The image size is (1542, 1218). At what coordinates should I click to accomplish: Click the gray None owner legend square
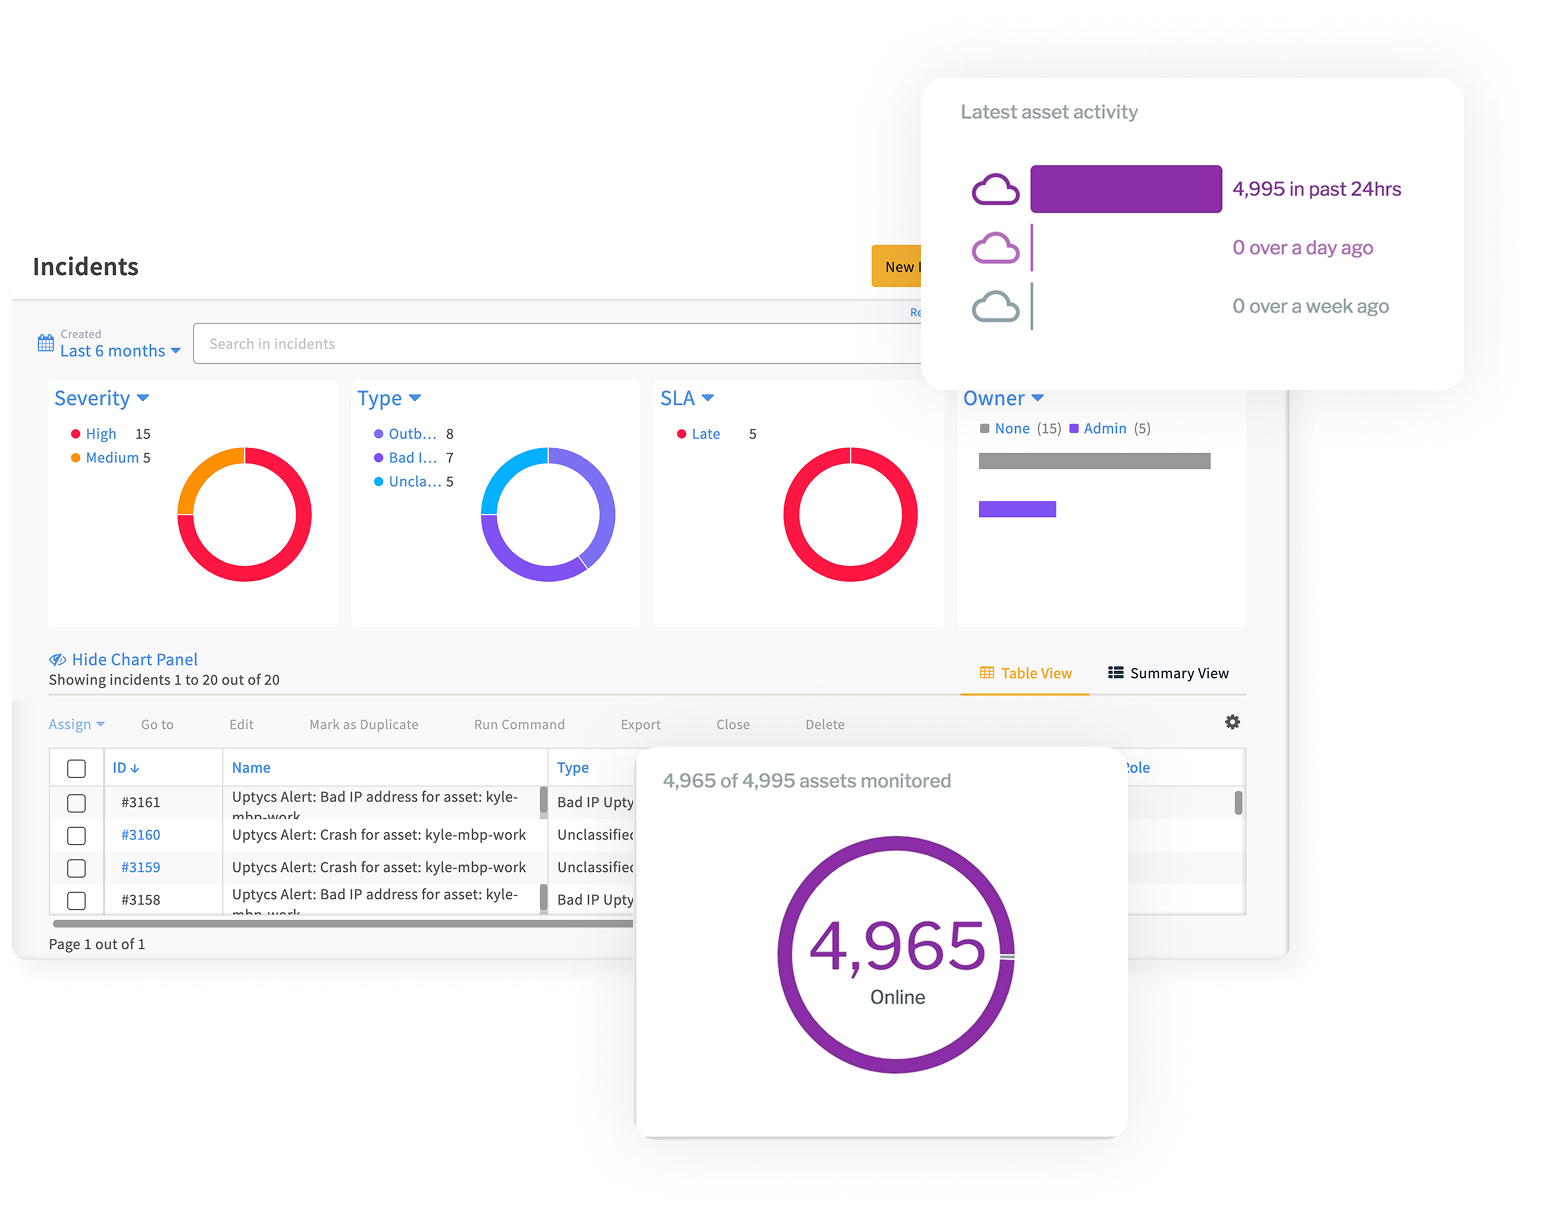pyautogui.click(x=985, y=428)
